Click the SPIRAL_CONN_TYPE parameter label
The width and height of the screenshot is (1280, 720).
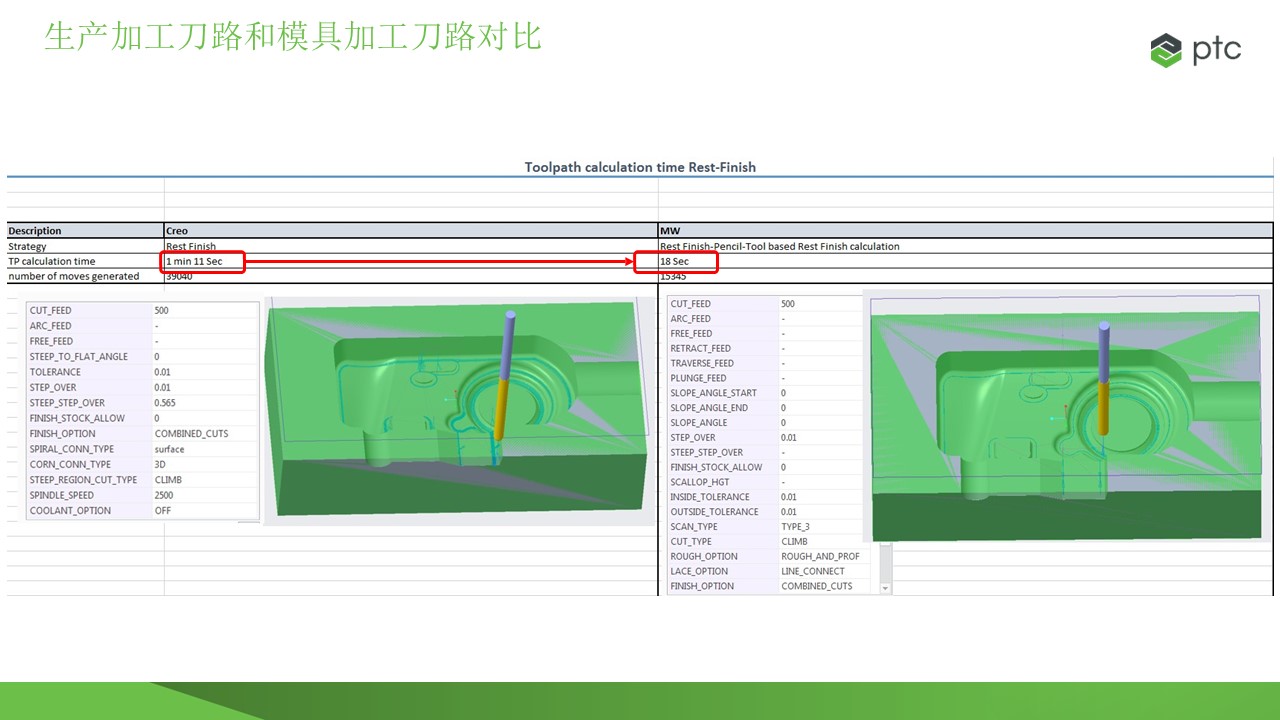click(72, 449)
